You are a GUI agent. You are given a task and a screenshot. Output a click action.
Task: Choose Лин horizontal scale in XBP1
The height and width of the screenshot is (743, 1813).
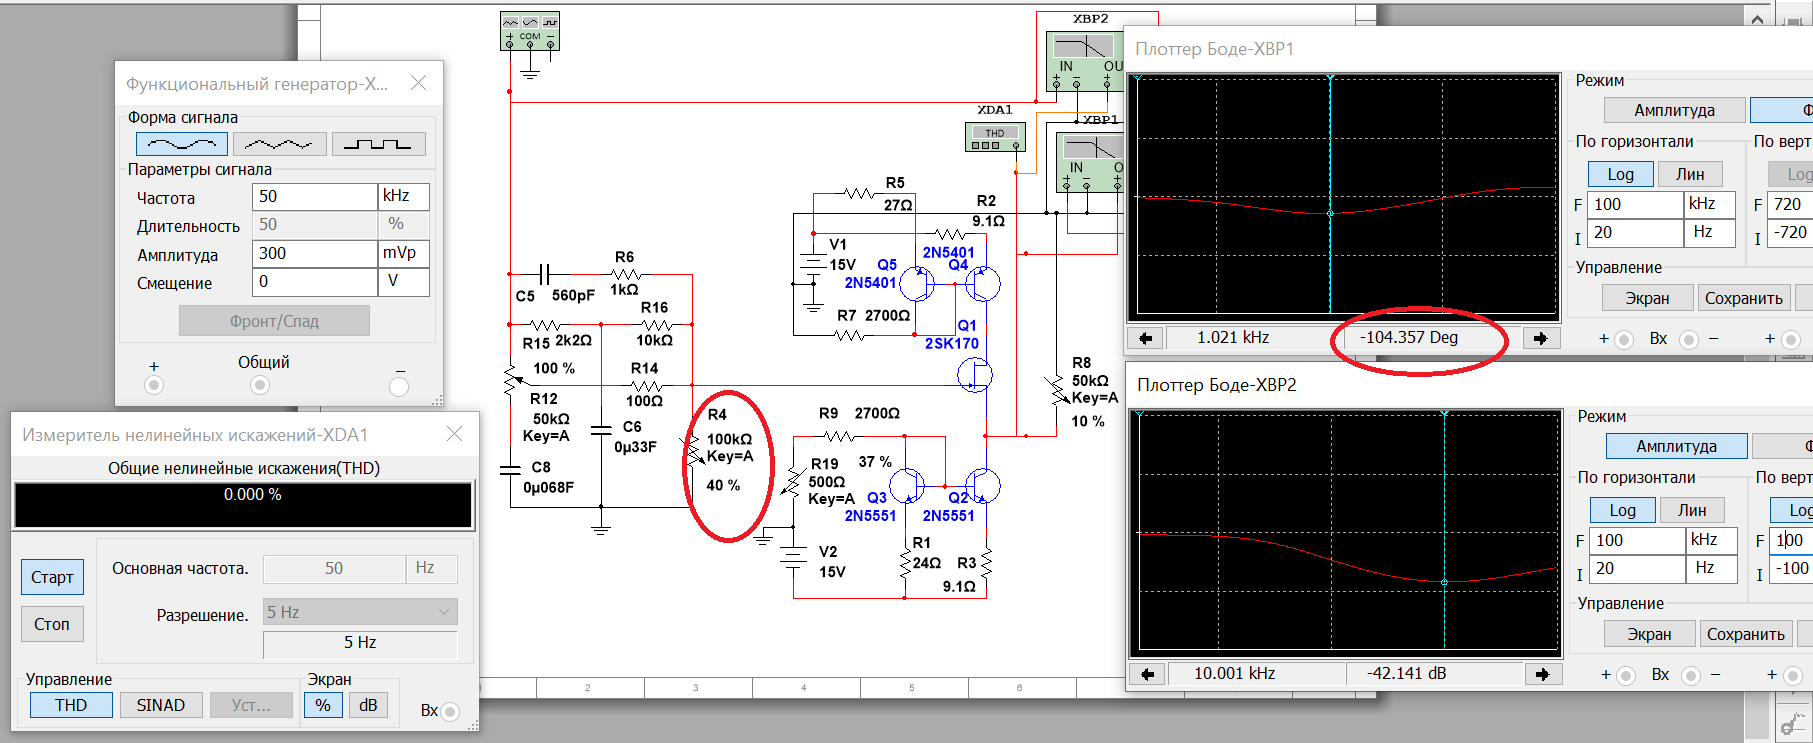[x=1690, y=174]
